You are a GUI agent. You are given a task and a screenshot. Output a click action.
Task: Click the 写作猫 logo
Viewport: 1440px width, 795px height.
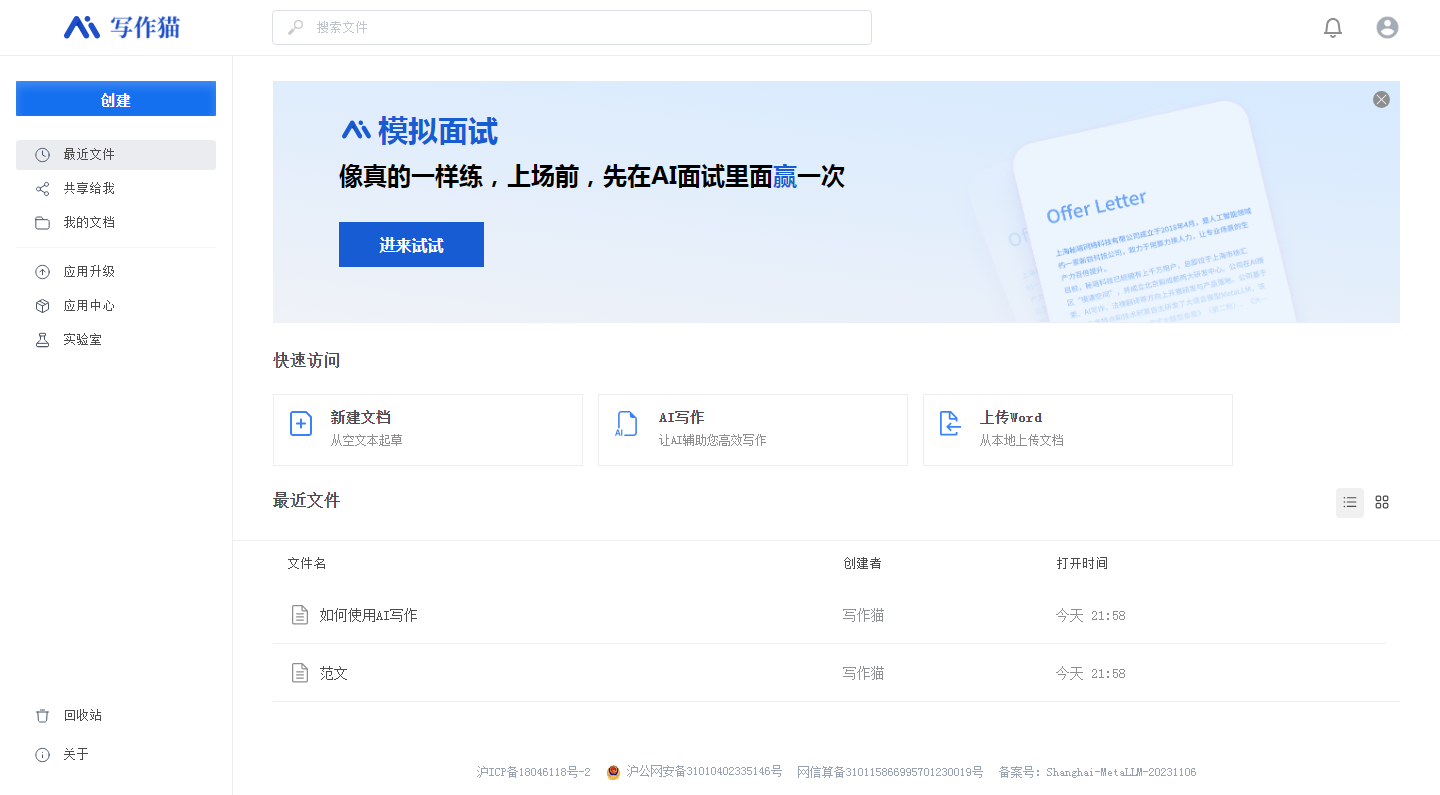[x=122, y=27]
